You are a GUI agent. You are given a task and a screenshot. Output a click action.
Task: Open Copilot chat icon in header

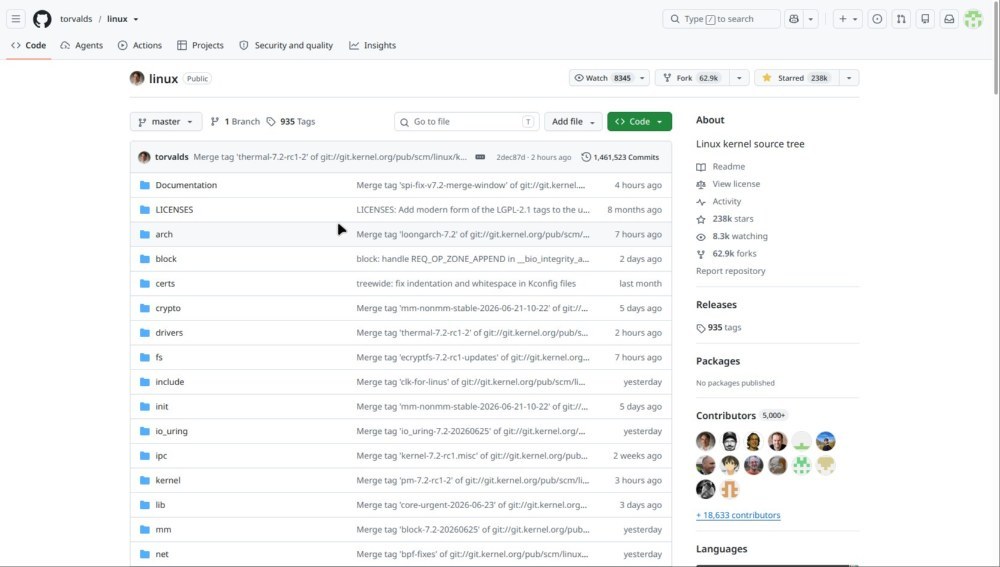point(794,19)
